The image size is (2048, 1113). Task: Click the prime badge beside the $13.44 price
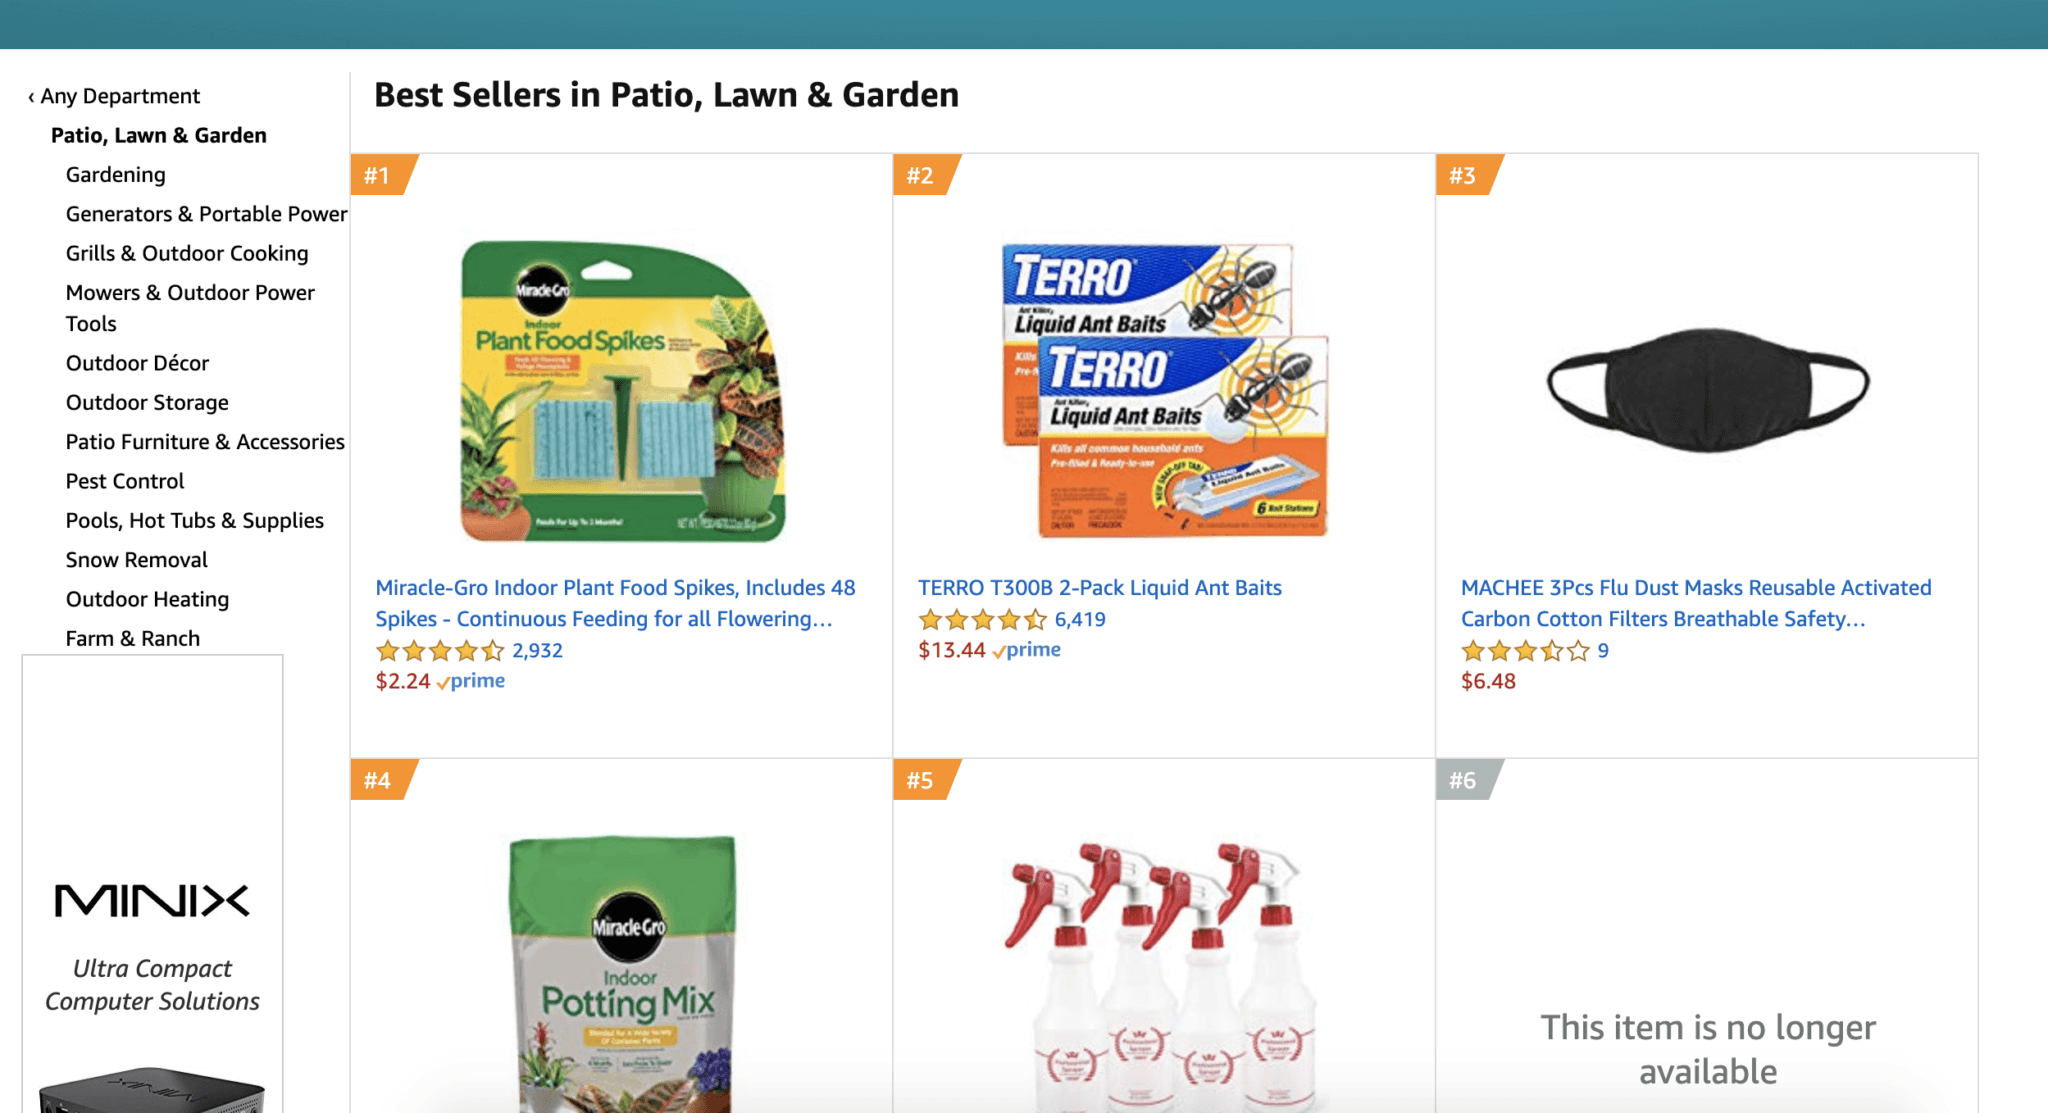1028,650
